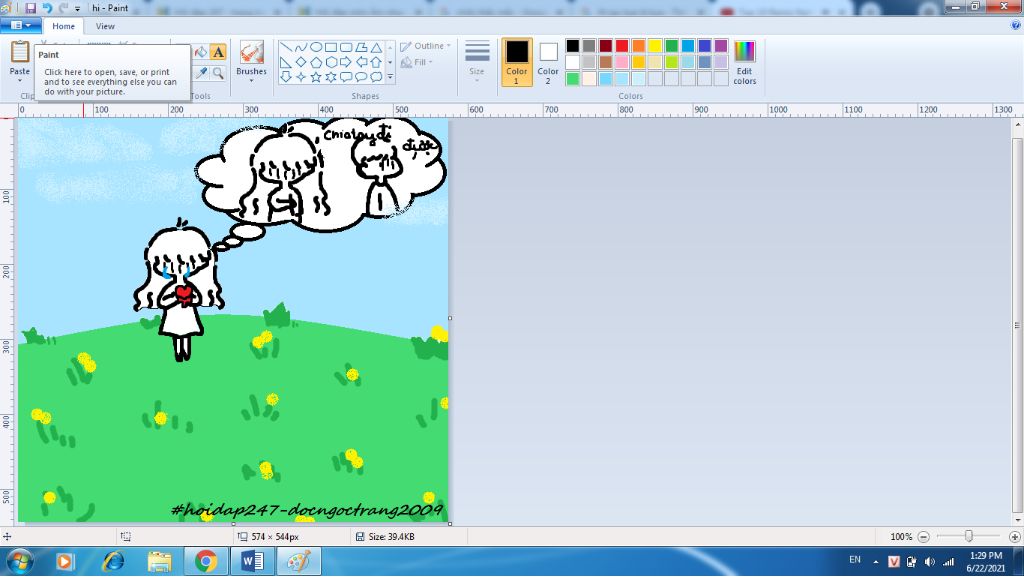Select the Text tool
This screenshot has height=579, width=1024.
218,52
